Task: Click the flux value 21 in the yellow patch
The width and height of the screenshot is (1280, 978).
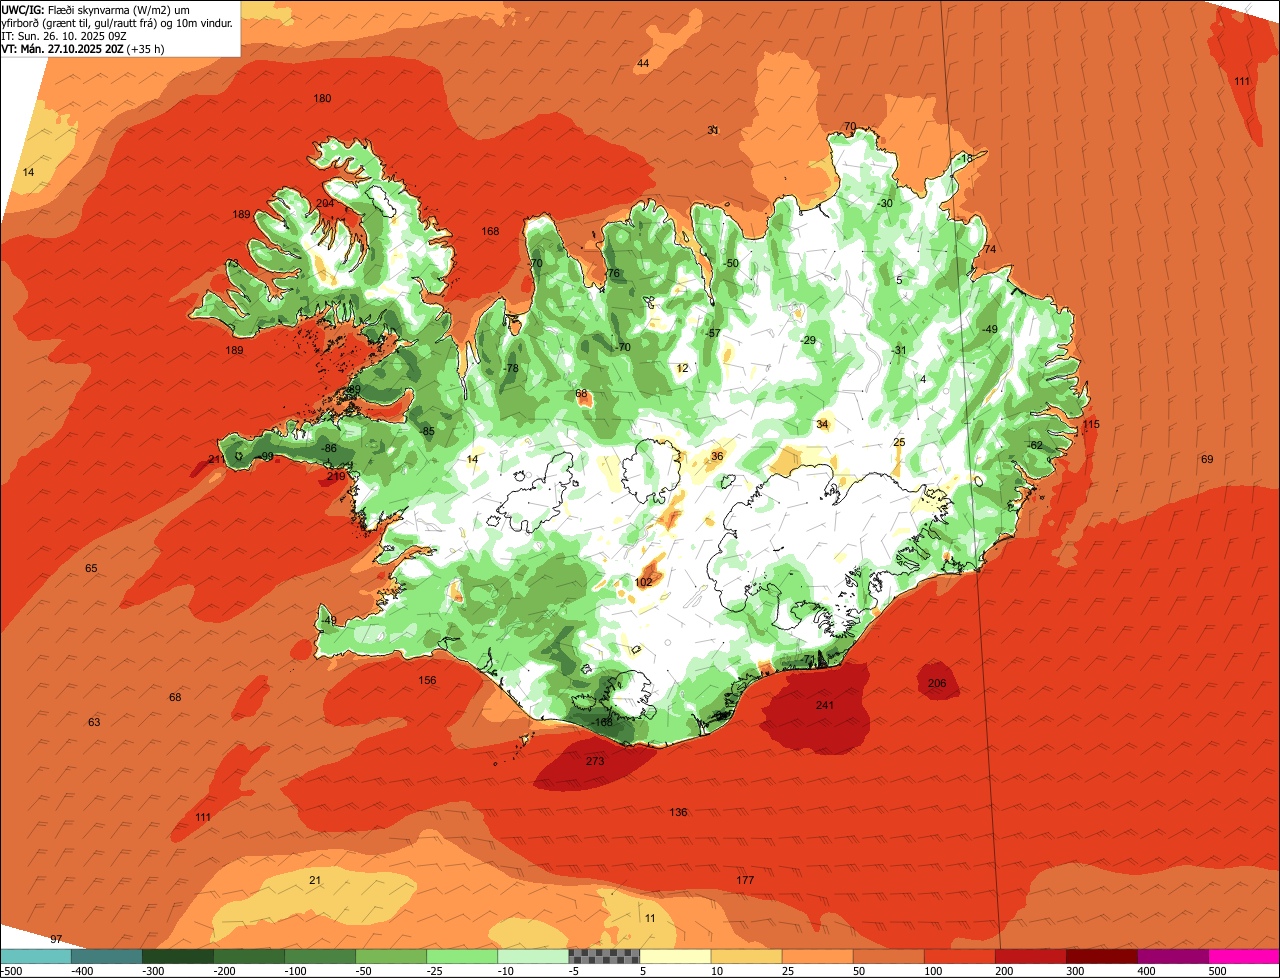Action: (x=315, y=880)
